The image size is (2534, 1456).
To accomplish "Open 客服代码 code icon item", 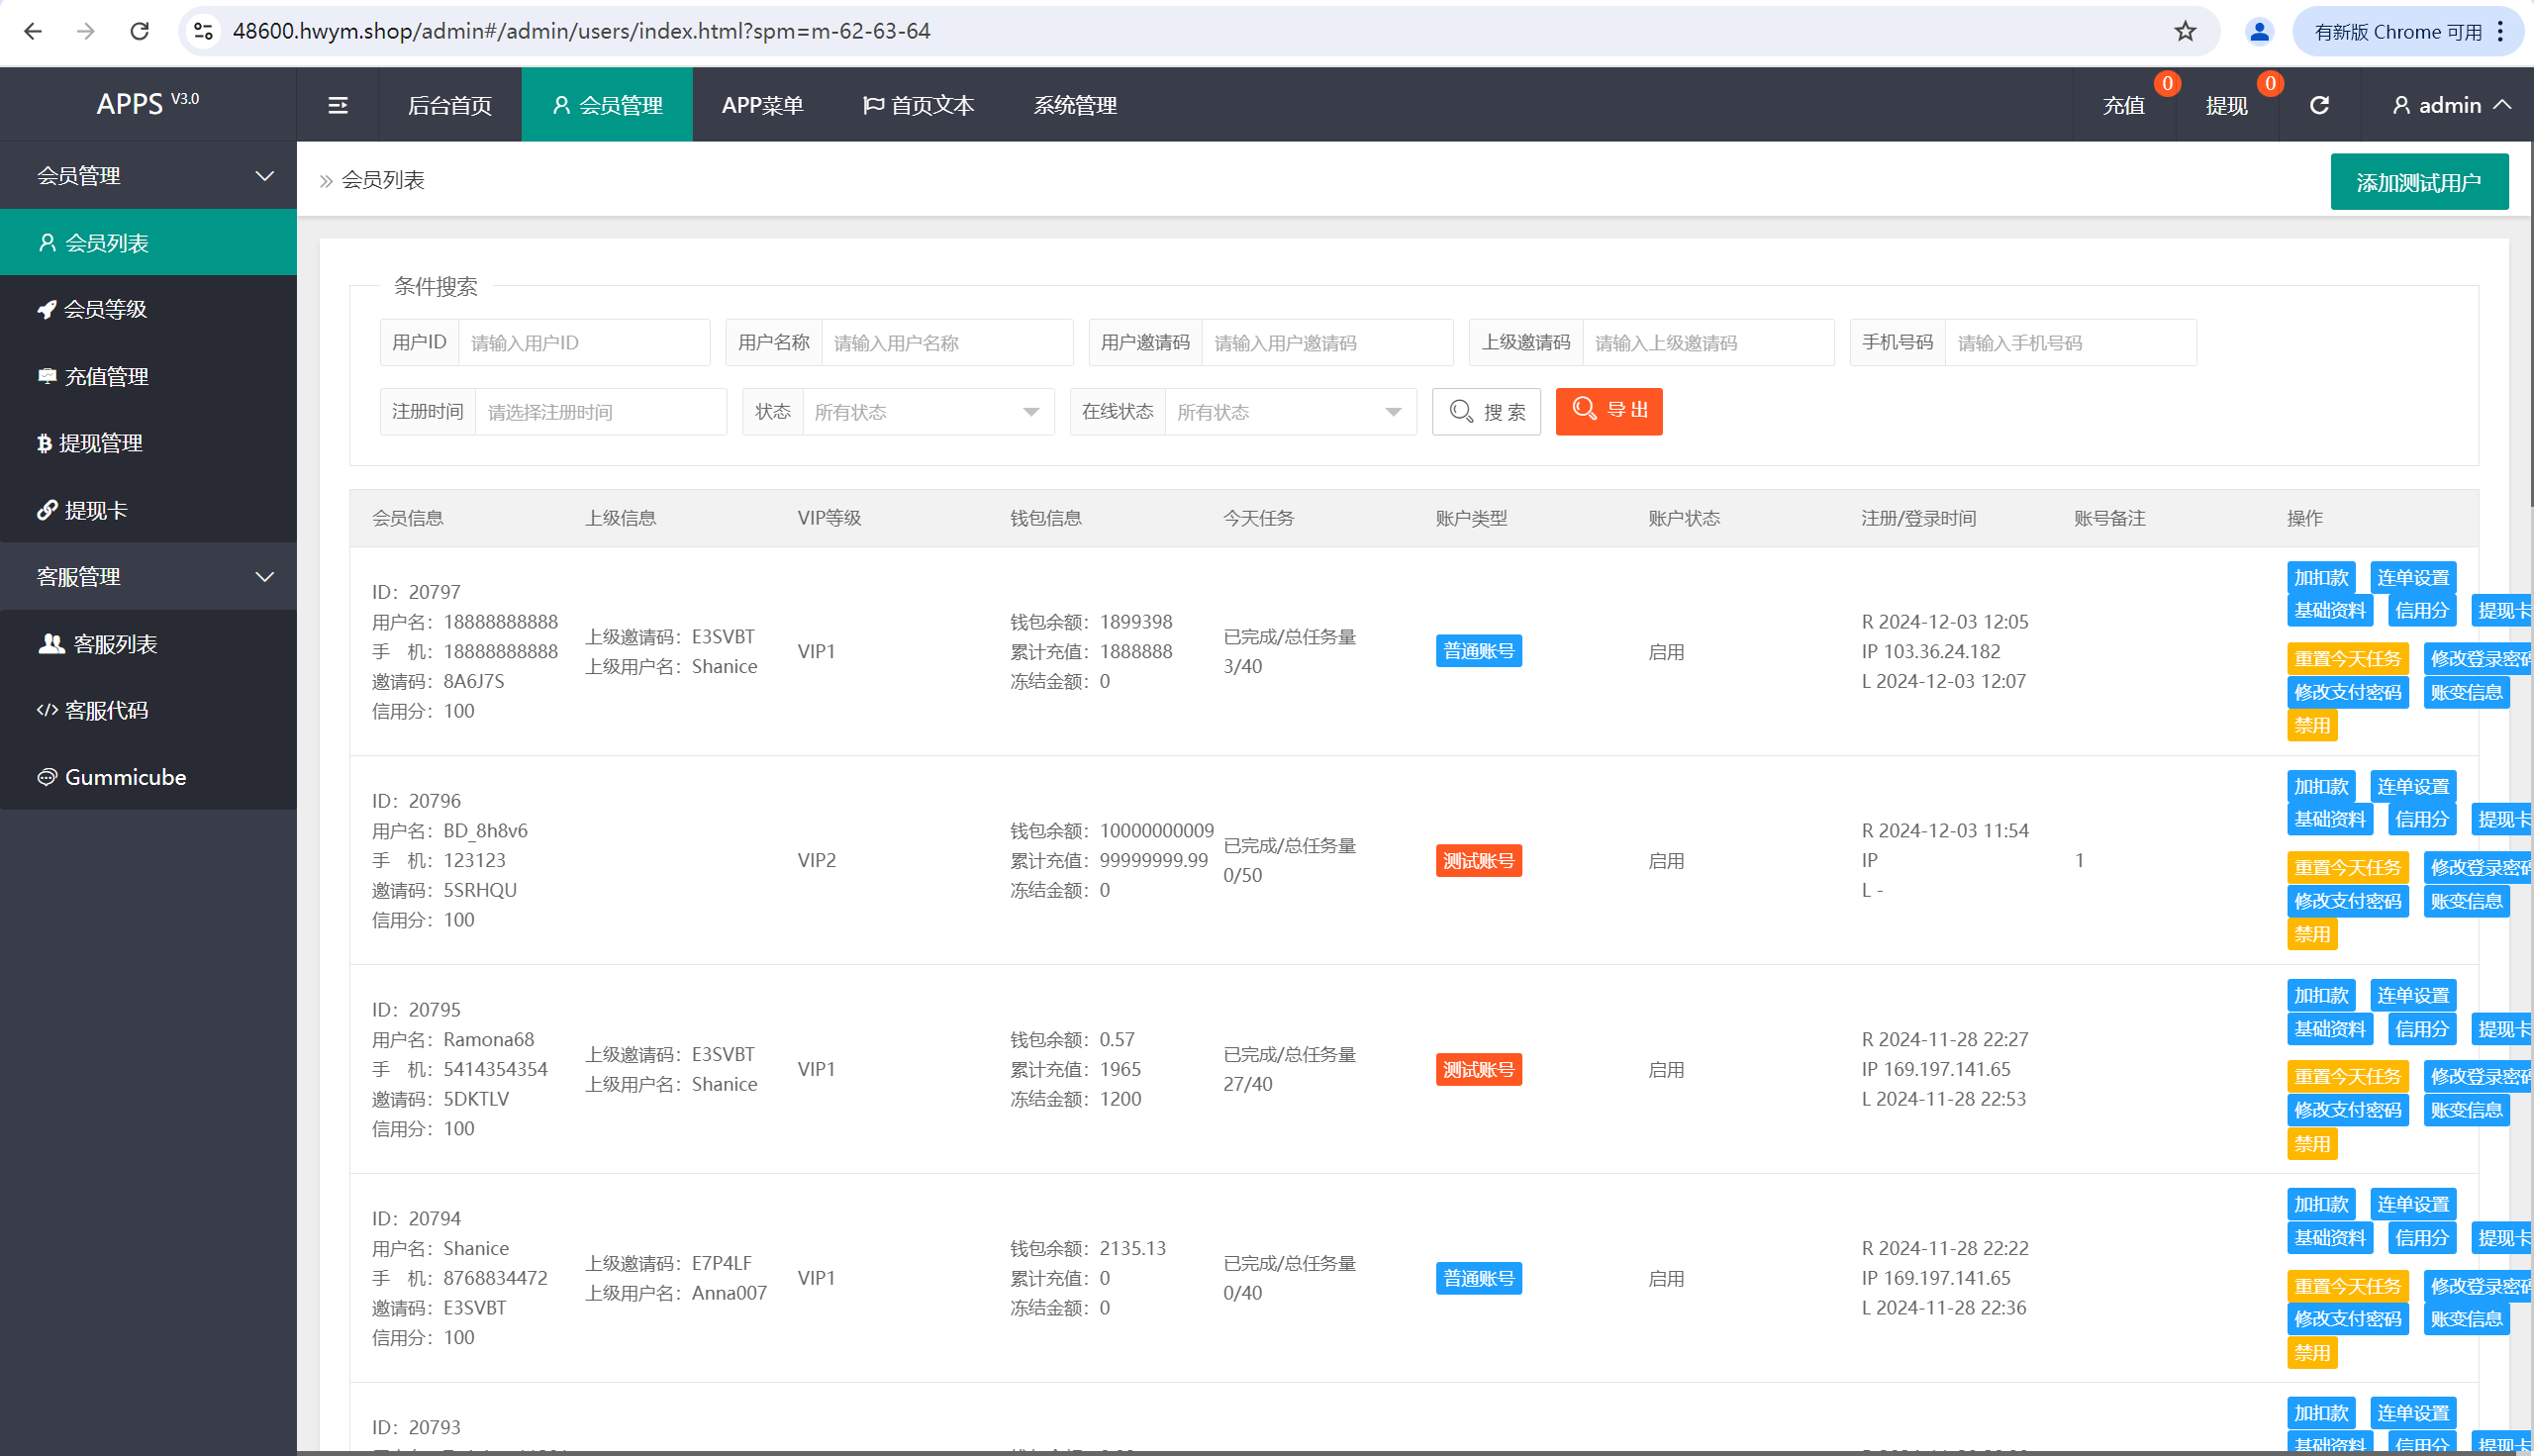I will point(106,710).
